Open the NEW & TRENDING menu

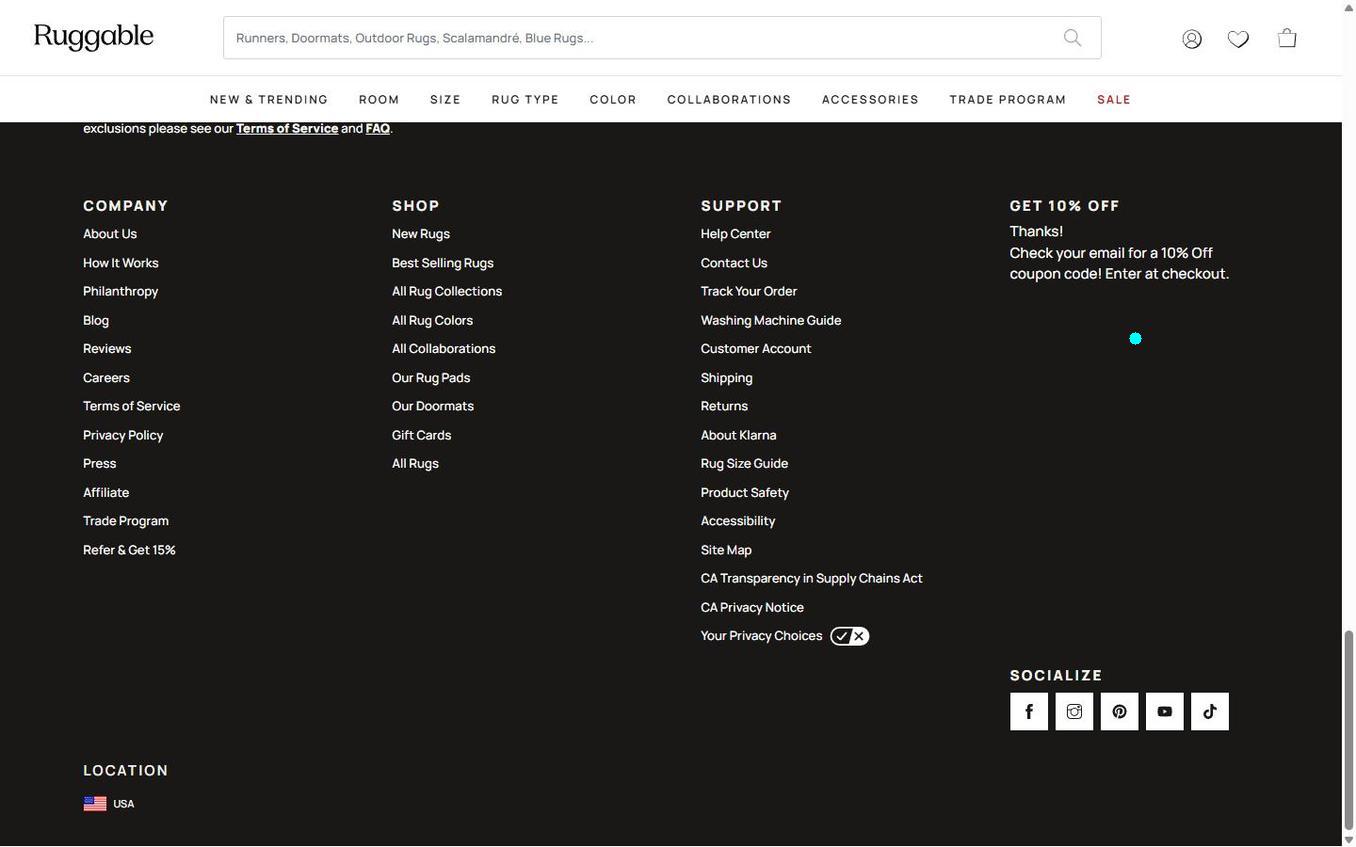269,98
